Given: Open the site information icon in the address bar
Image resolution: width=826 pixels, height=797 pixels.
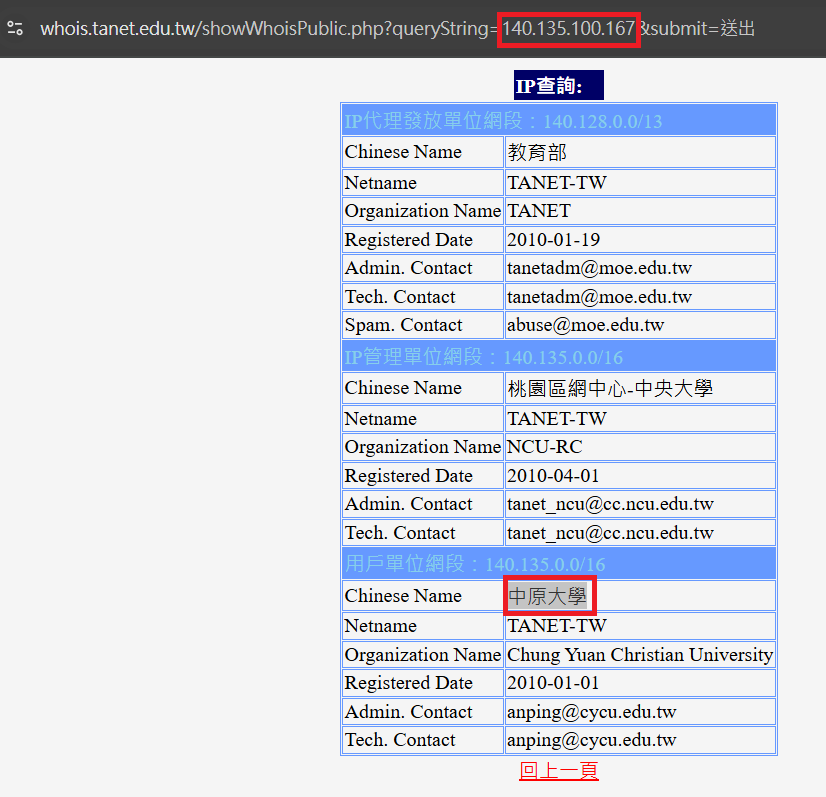Looking at the screenshot, I should pos(15,28).
